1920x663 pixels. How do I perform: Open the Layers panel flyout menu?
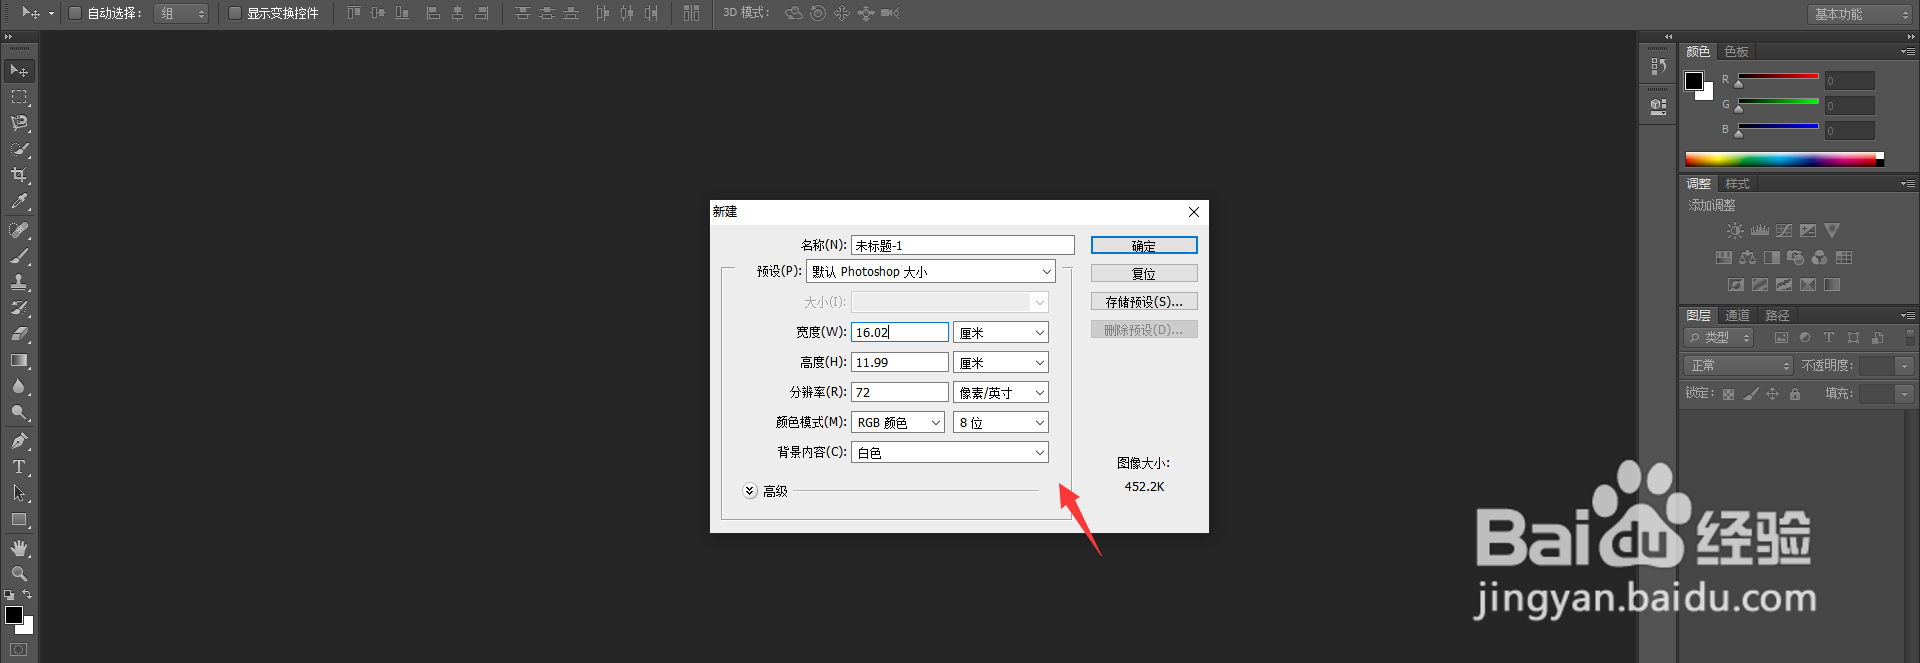click(x=1908, y=316)
